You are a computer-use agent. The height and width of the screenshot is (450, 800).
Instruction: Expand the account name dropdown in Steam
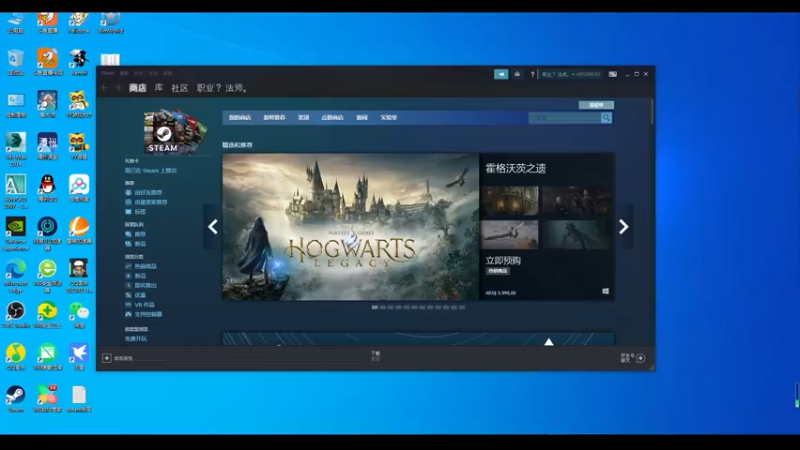(571, 74)
